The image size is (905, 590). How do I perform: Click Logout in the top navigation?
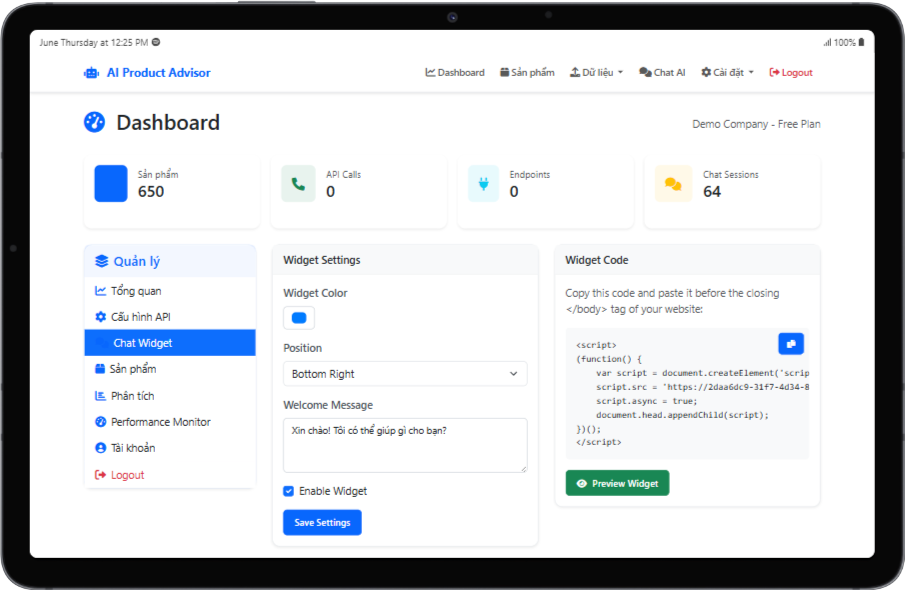point(791,73)
